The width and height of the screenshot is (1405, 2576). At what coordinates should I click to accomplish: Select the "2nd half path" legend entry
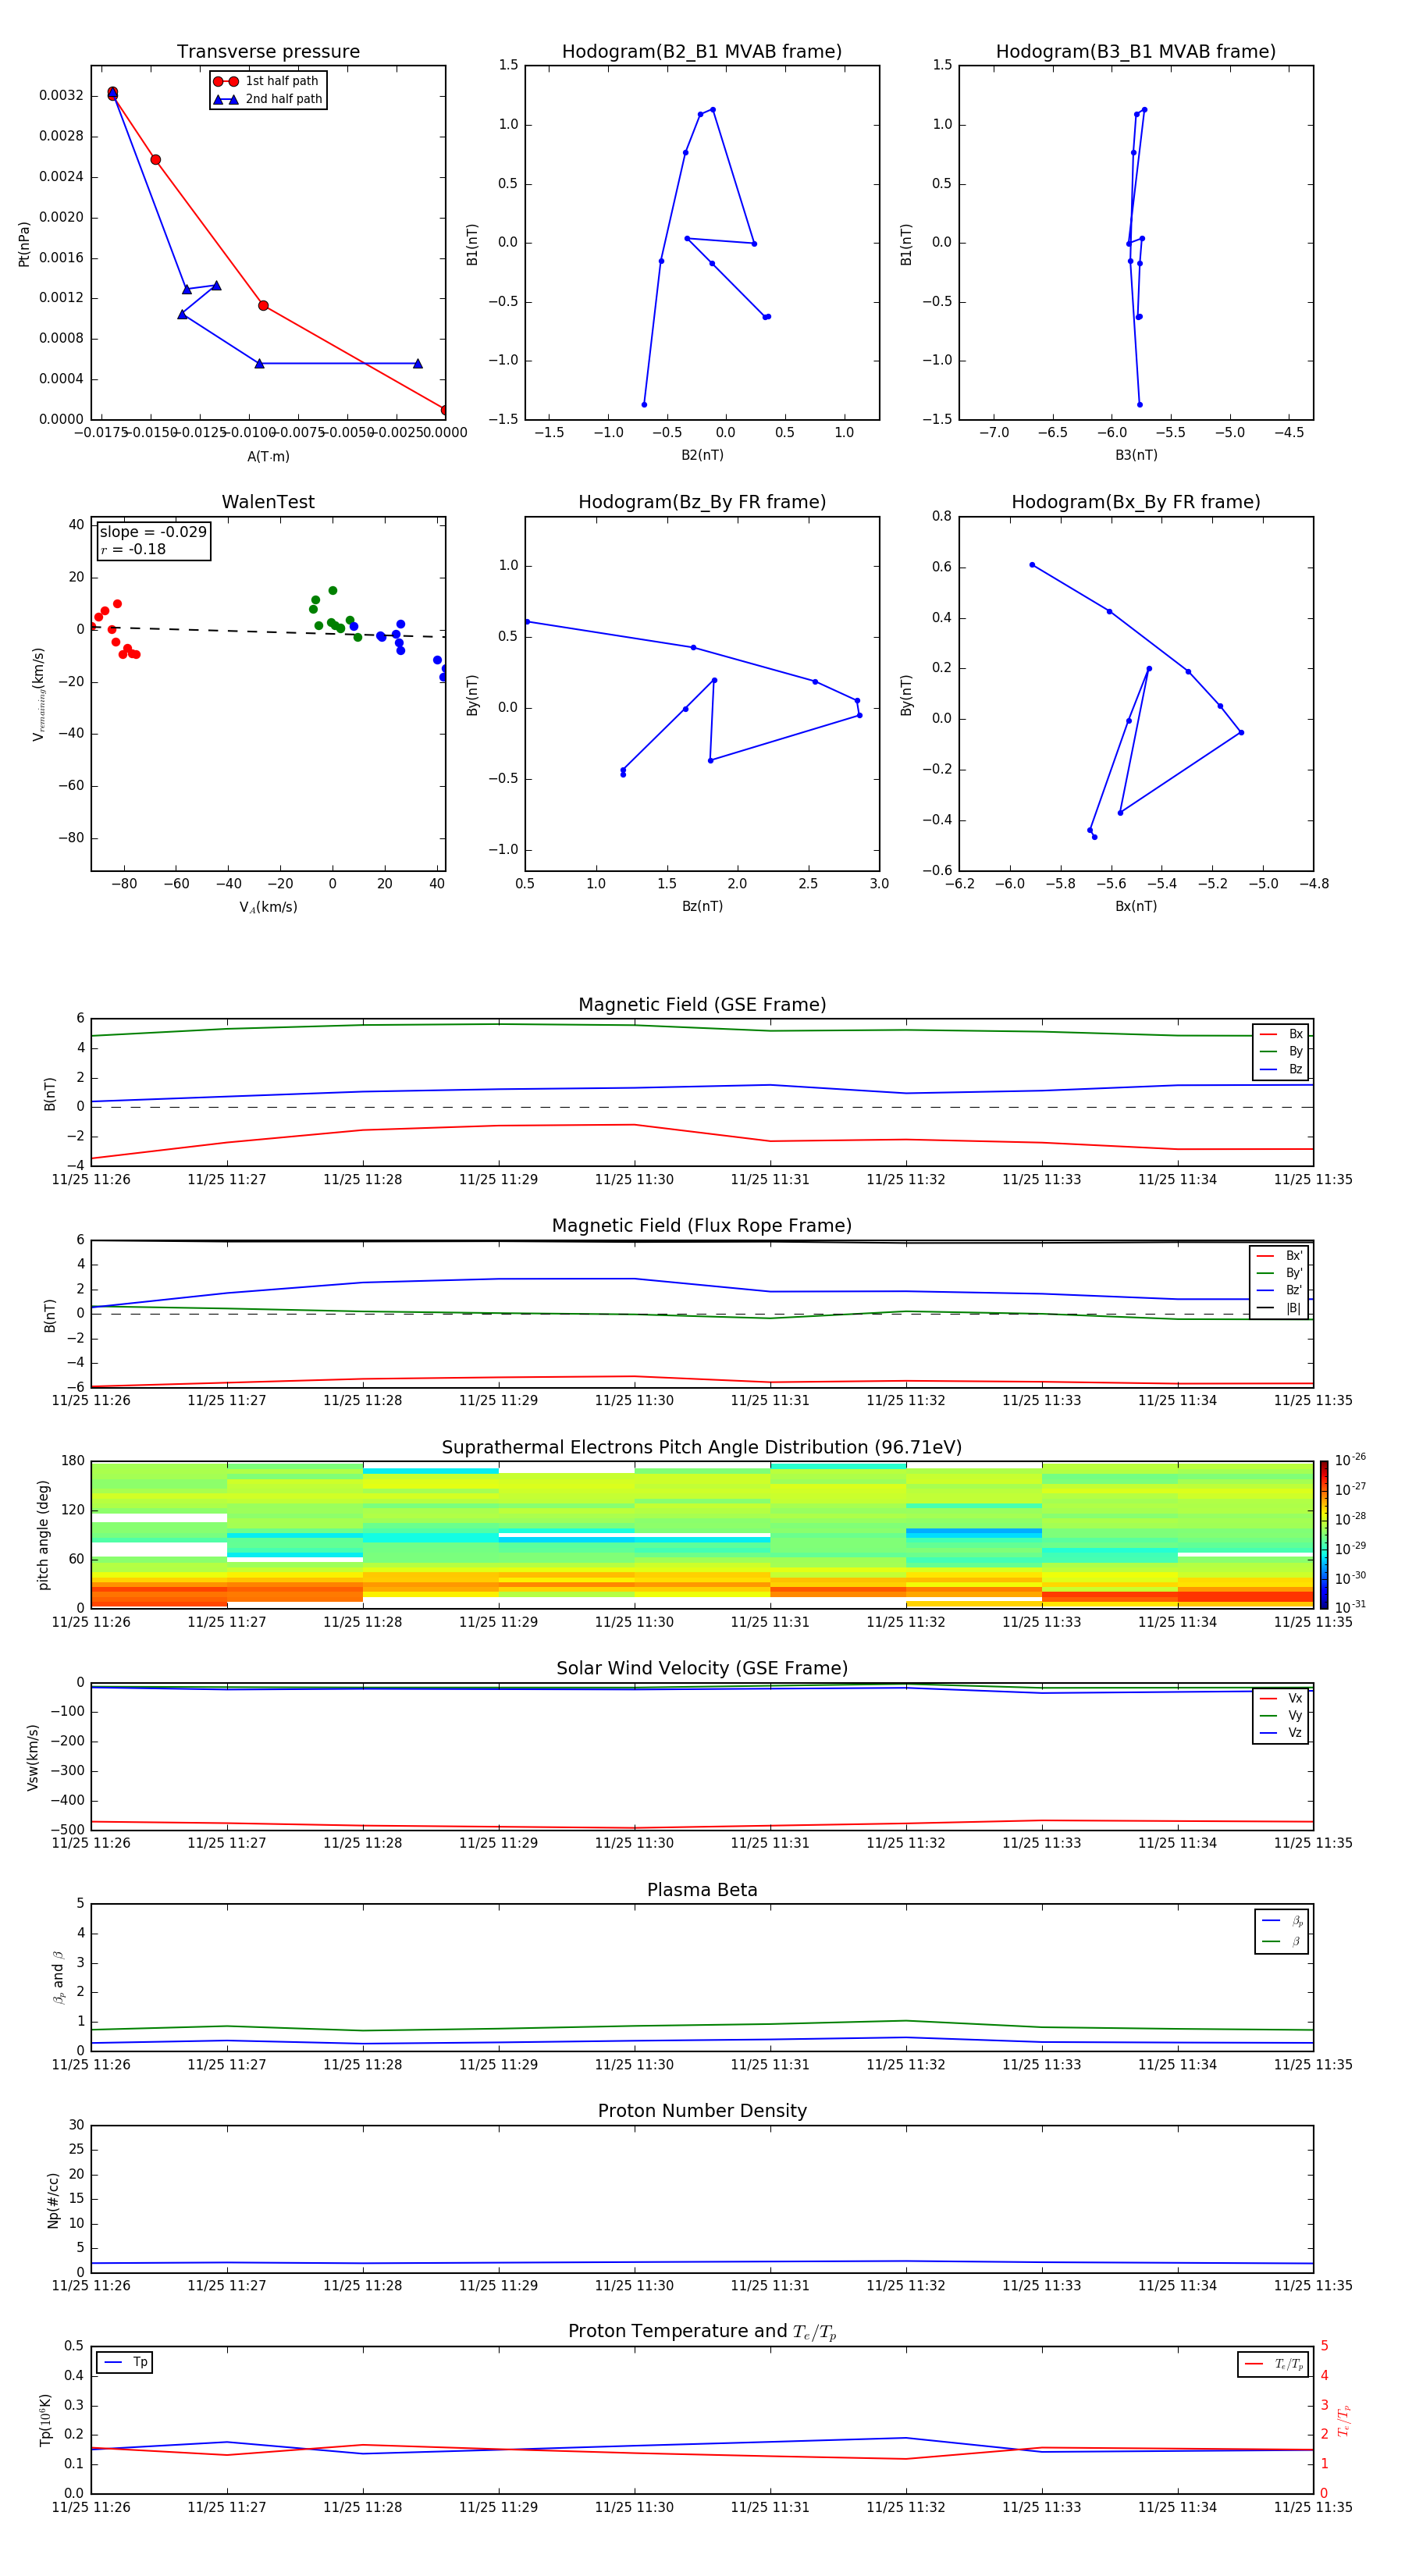coord(268,99)
